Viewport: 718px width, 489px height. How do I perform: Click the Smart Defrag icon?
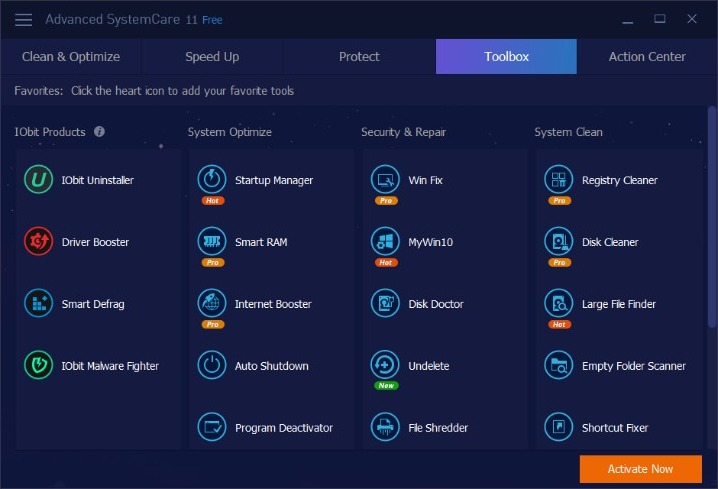pos(38,304)
